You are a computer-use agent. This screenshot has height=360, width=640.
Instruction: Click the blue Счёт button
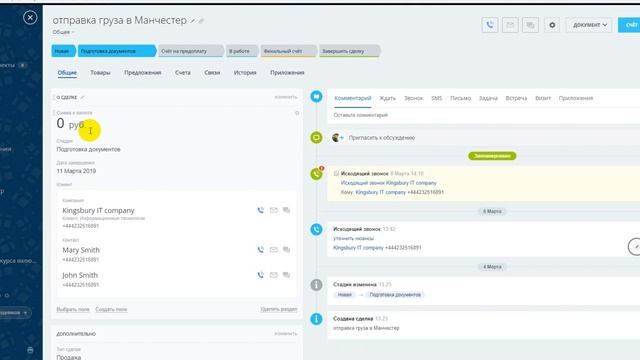coord(629,25)
